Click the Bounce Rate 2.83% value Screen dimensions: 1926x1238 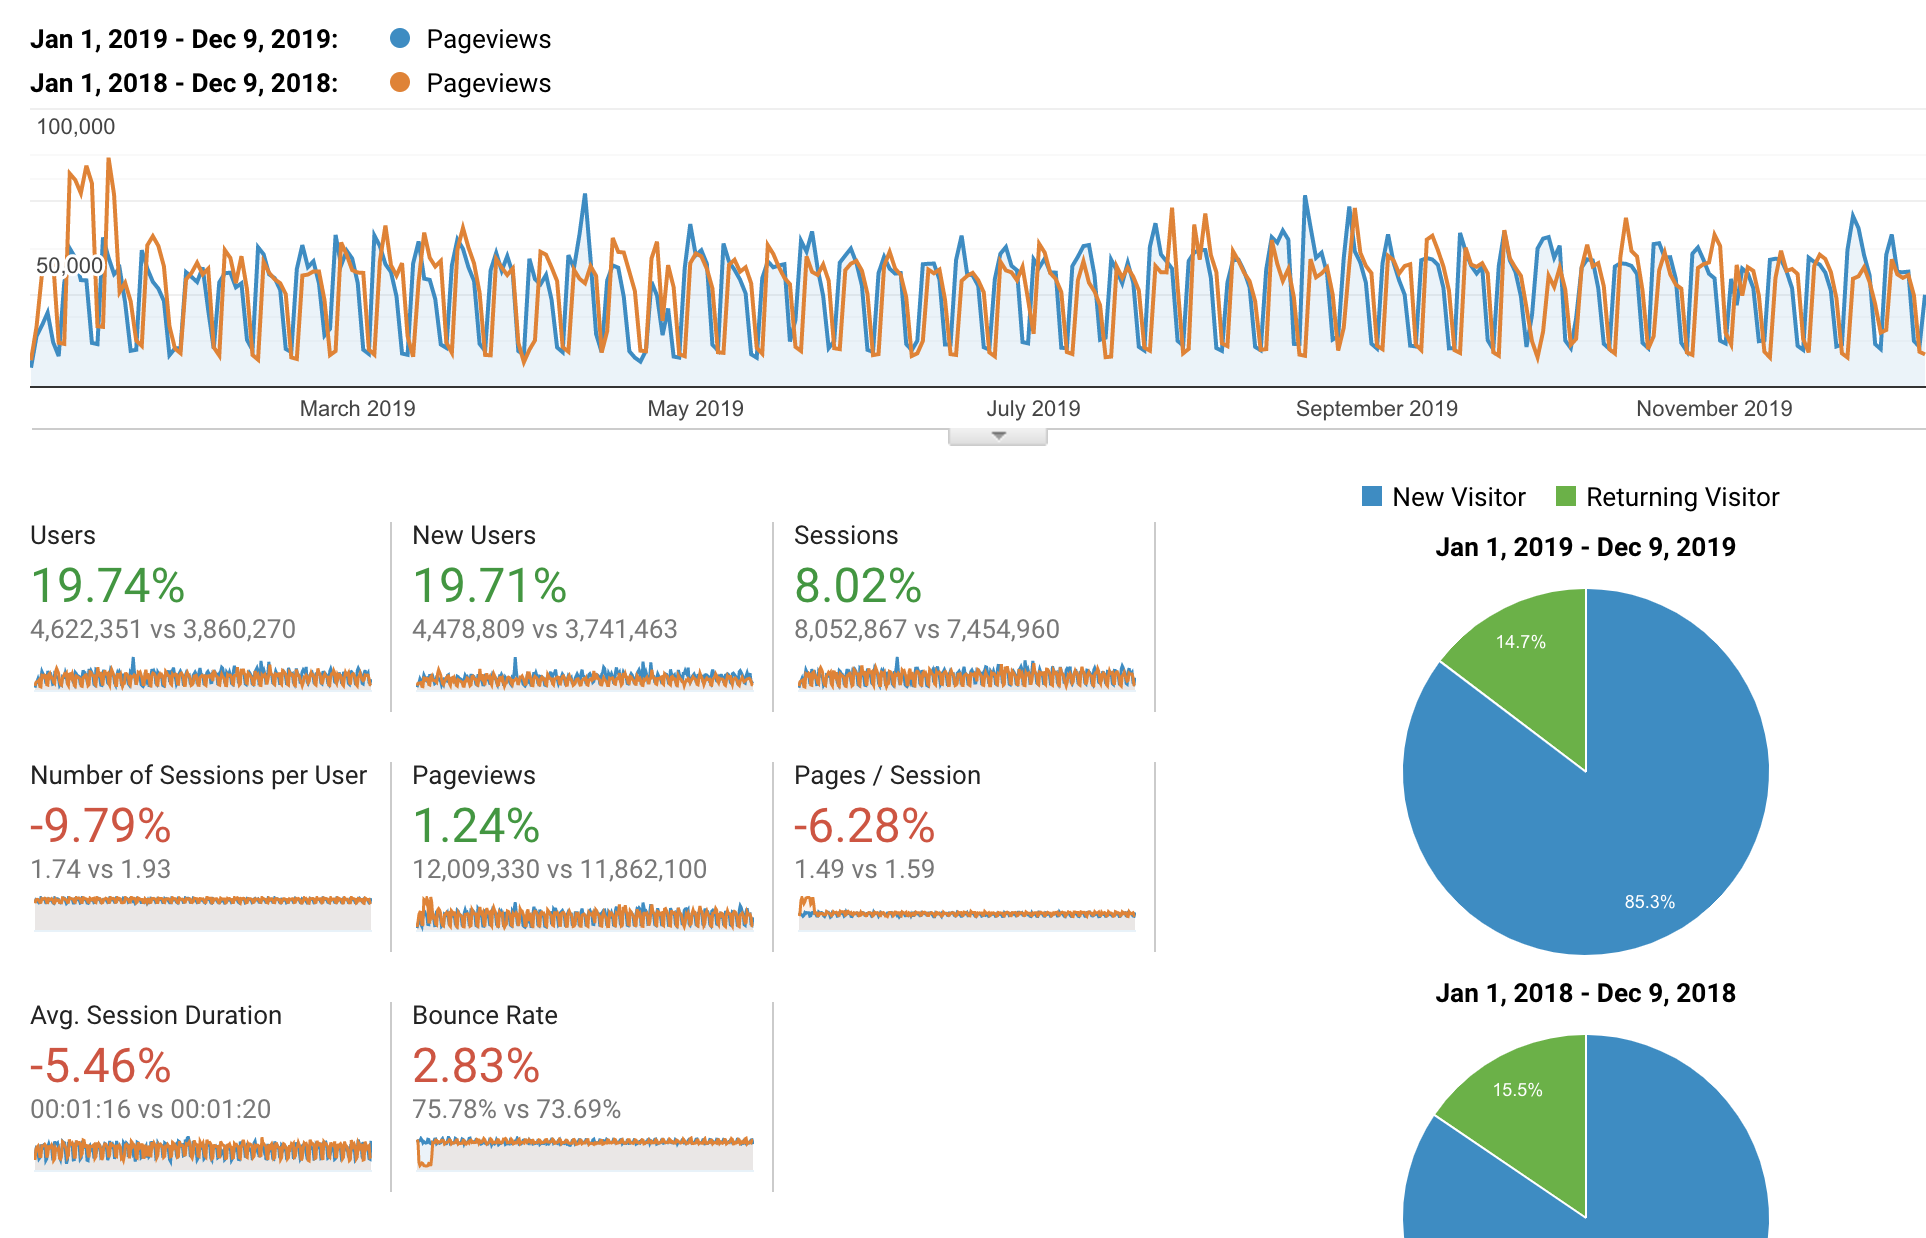point(476,1066)
